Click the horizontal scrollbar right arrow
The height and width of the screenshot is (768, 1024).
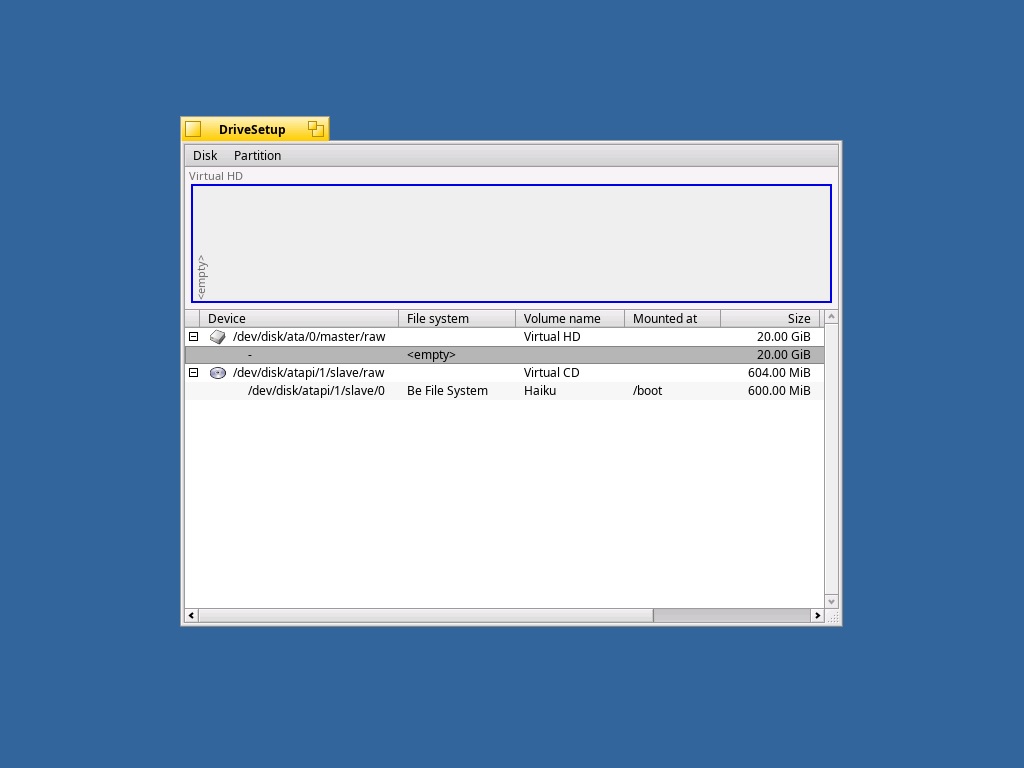click(x=817, y=616)
